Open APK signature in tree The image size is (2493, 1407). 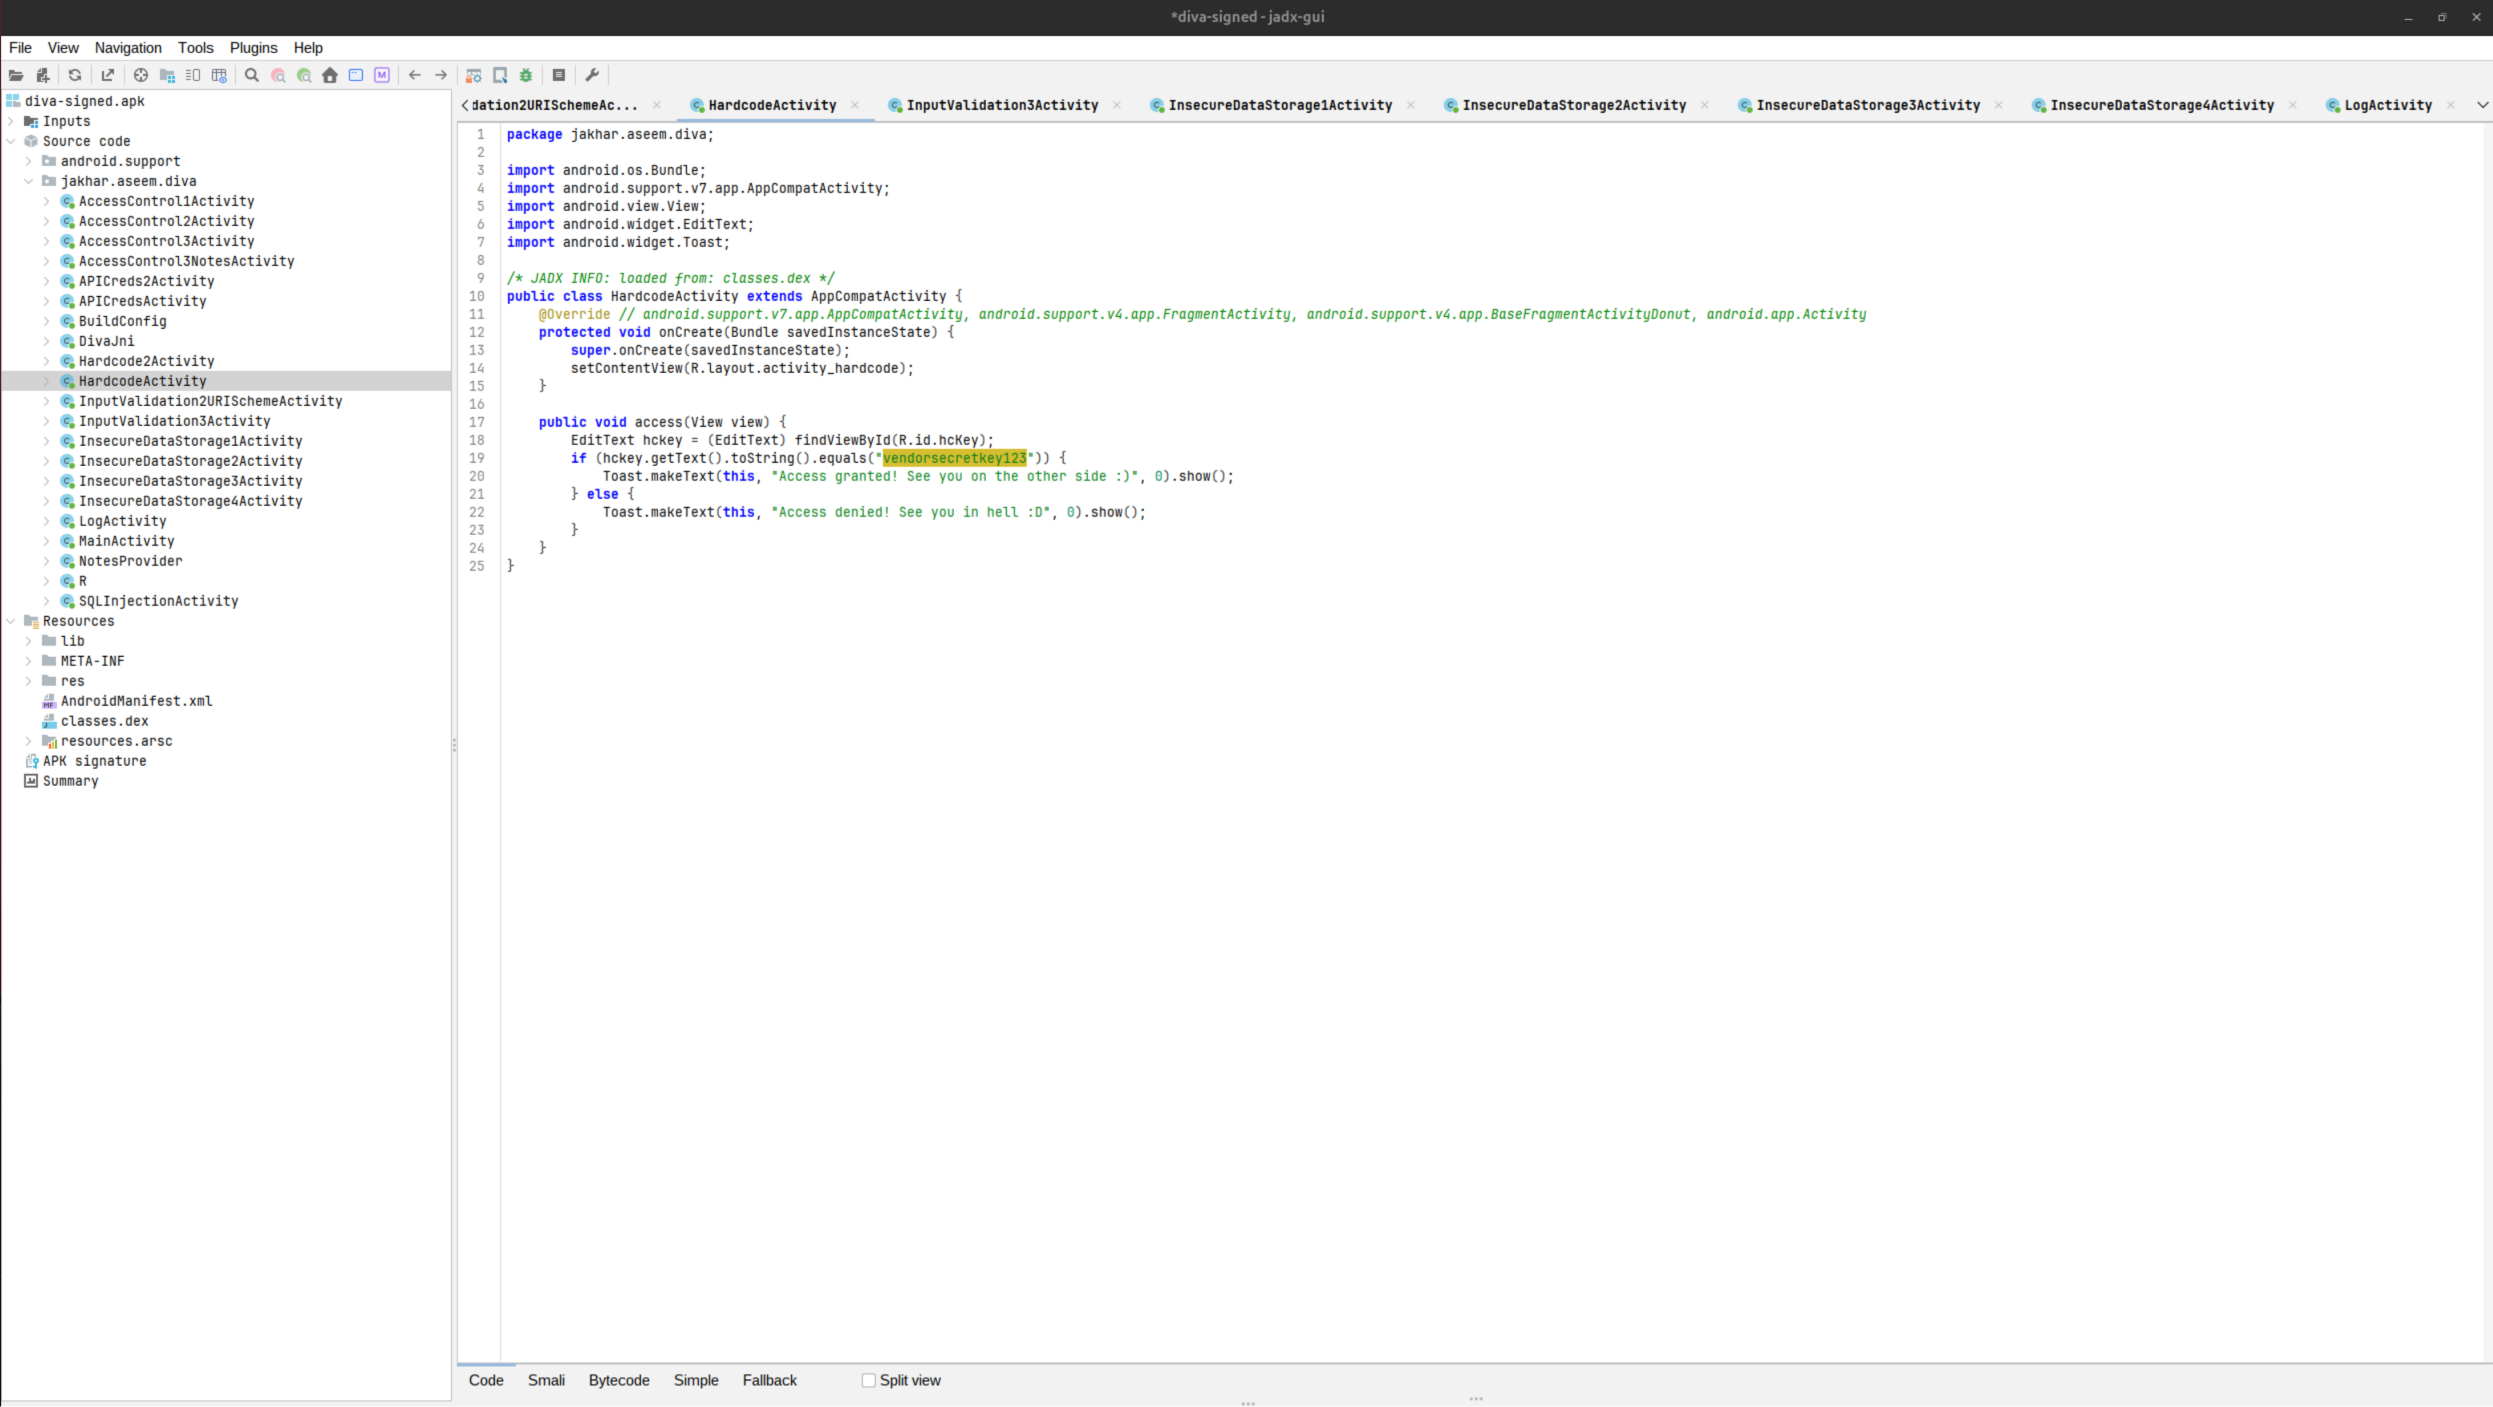pyautogui.click(x=94, y=761)
